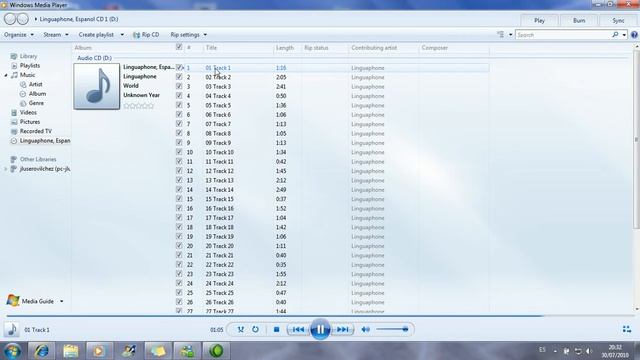
Task: Select Artist under Music
Action: (x=36, y=84)
